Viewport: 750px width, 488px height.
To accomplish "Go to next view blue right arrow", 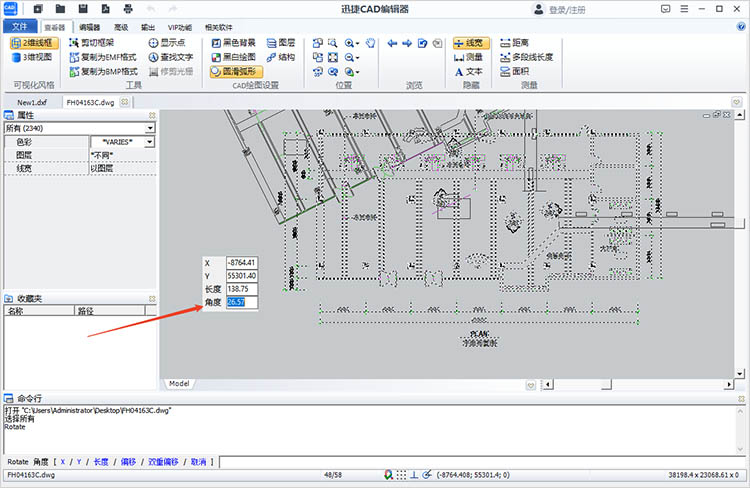I will pyautogui.click(x=407, y=44).
